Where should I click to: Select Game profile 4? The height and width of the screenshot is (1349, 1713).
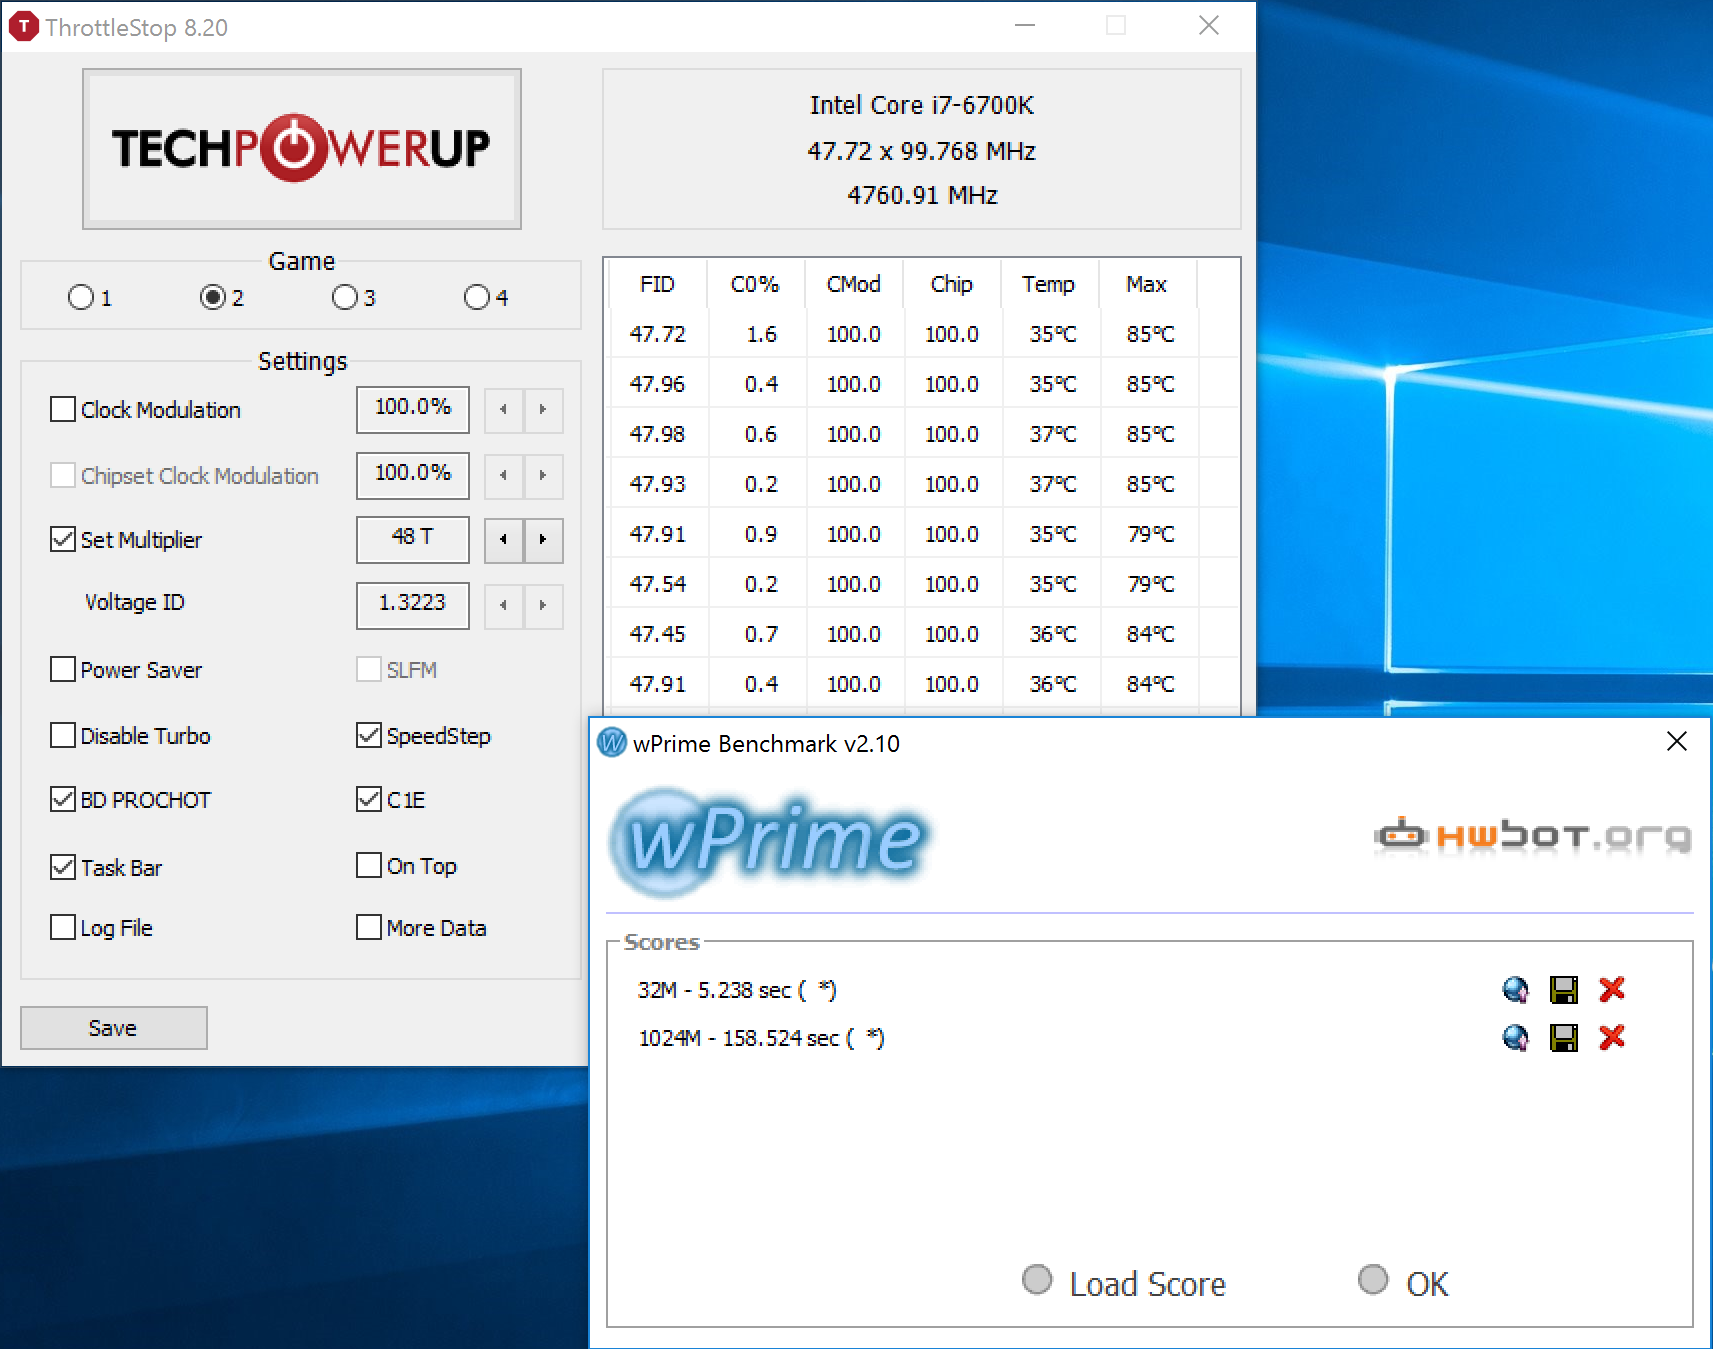[x=477, y=297]
